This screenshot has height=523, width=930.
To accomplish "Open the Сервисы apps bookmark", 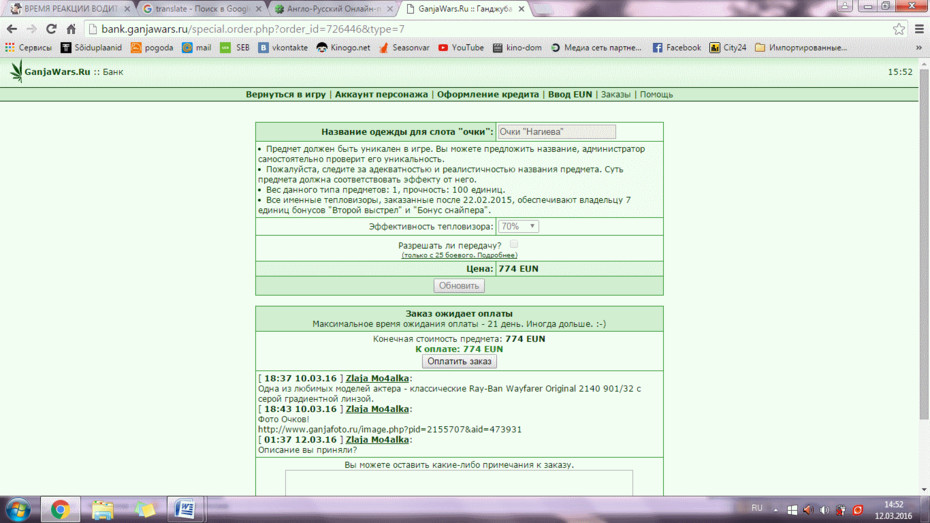I will 28,47.
